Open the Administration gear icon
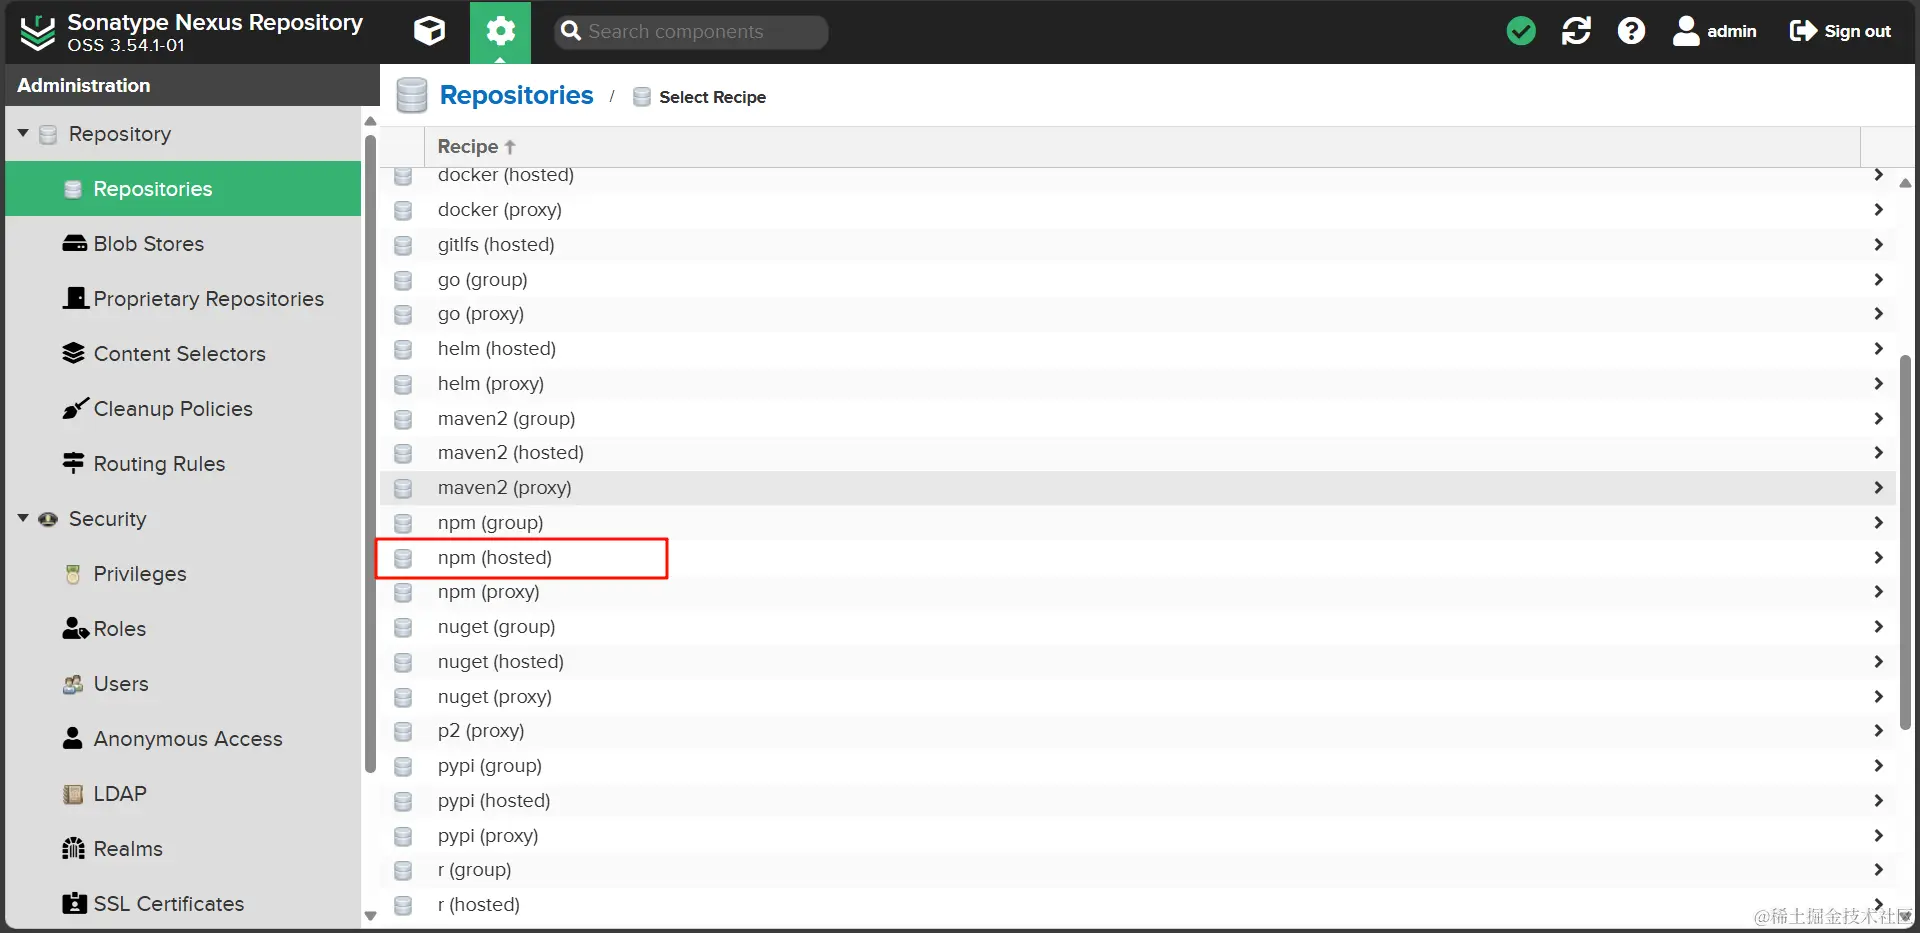This screenshot has width=1920, height=933. click(500, 32)
